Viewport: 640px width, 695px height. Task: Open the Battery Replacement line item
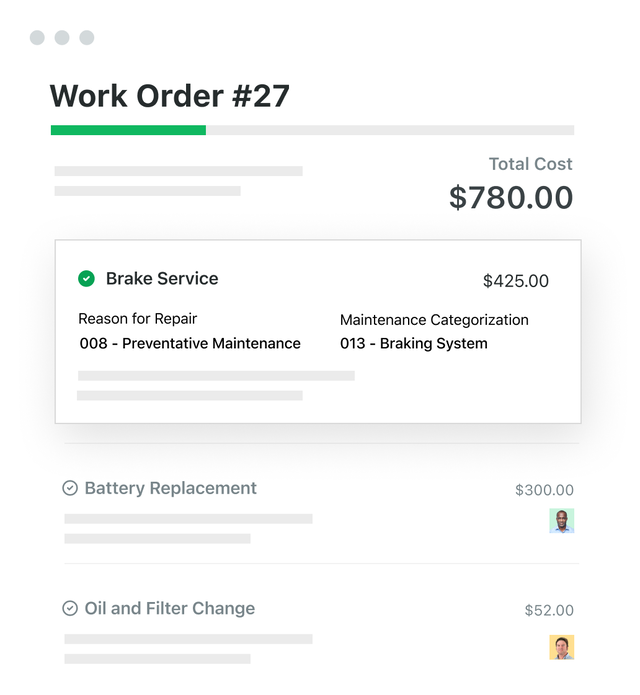pyautogui.click(x=171, y=489)
